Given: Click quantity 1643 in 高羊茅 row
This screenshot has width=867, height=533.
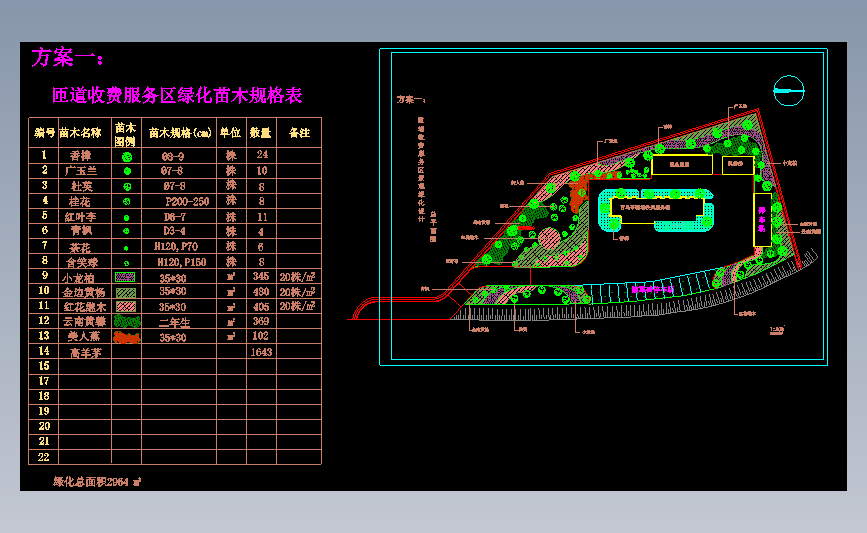Looking at the screenshot, I should tap(262, 352).
